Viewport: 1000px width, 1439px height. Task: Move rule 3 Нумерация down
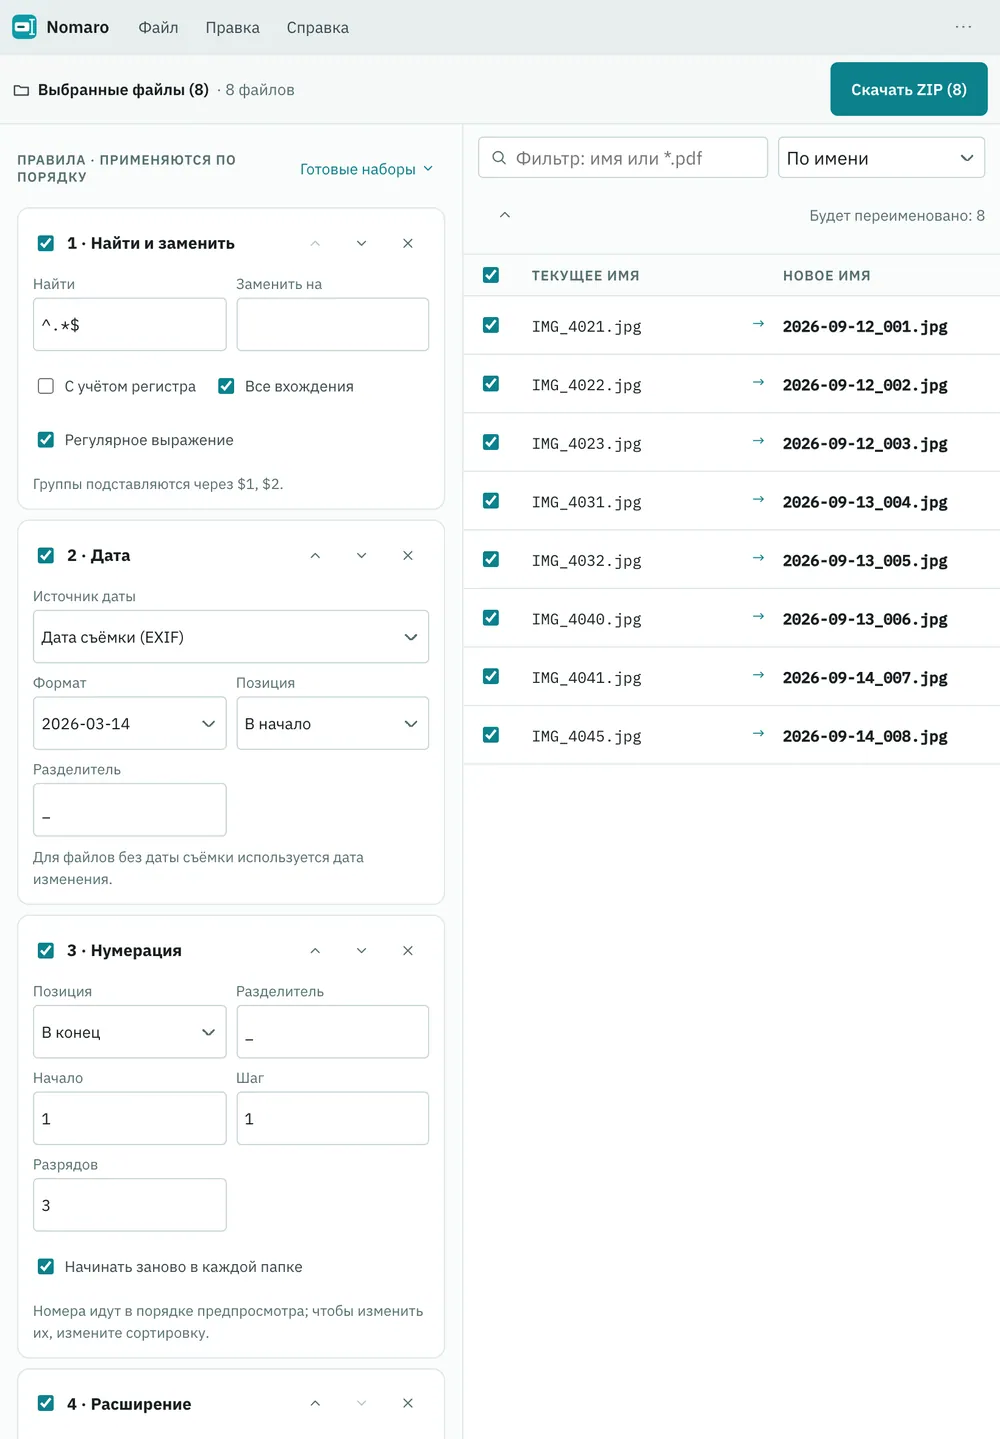point(361,950)
